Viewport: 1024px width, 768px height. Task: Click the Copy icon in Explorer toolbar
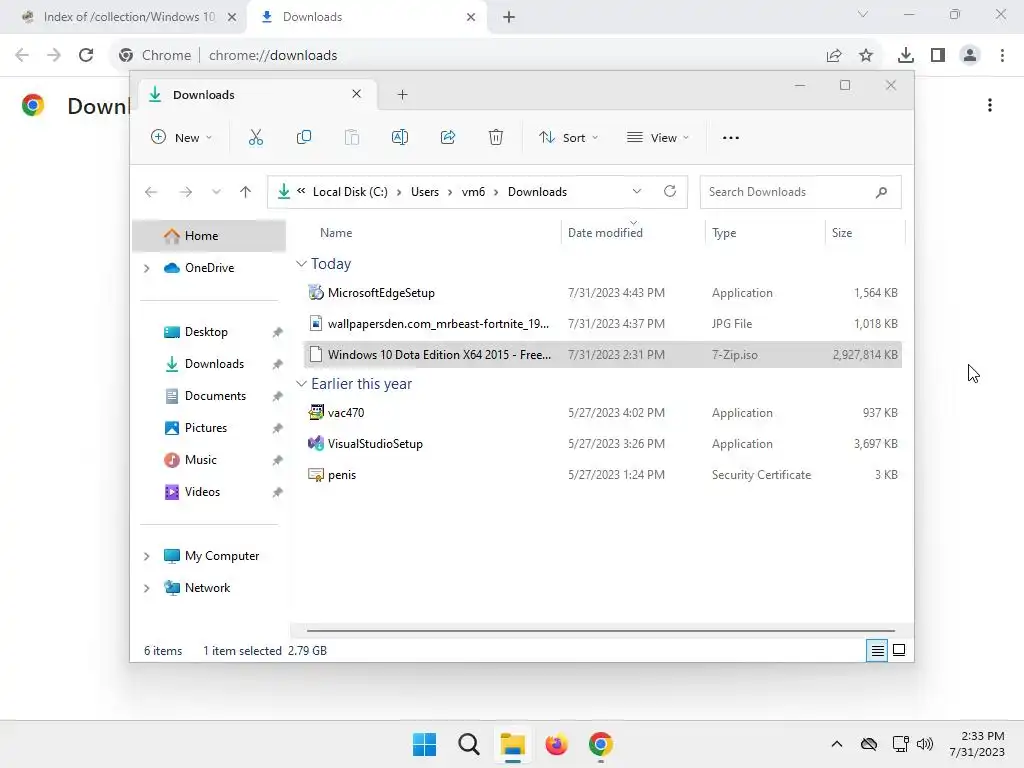[x=304, y=137]
